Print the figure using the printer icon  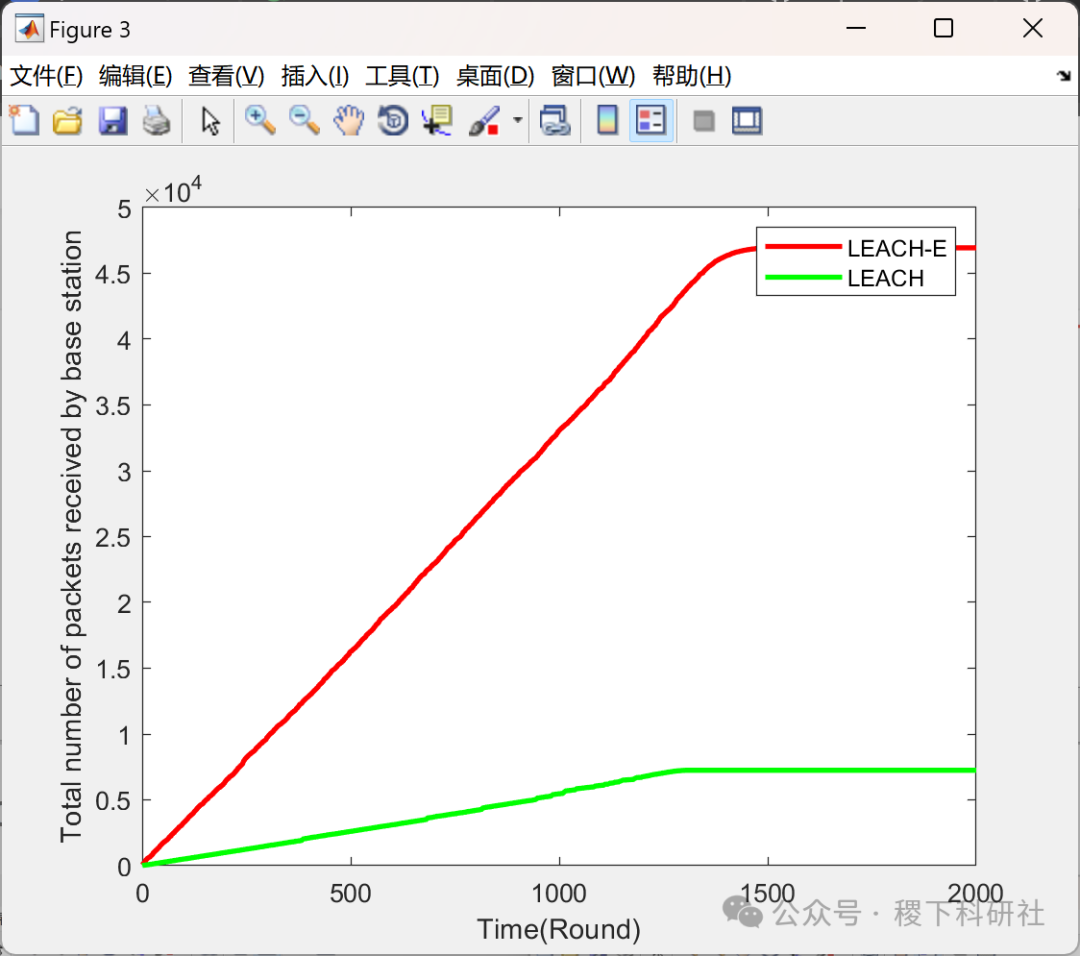click(x=156, y=121)
